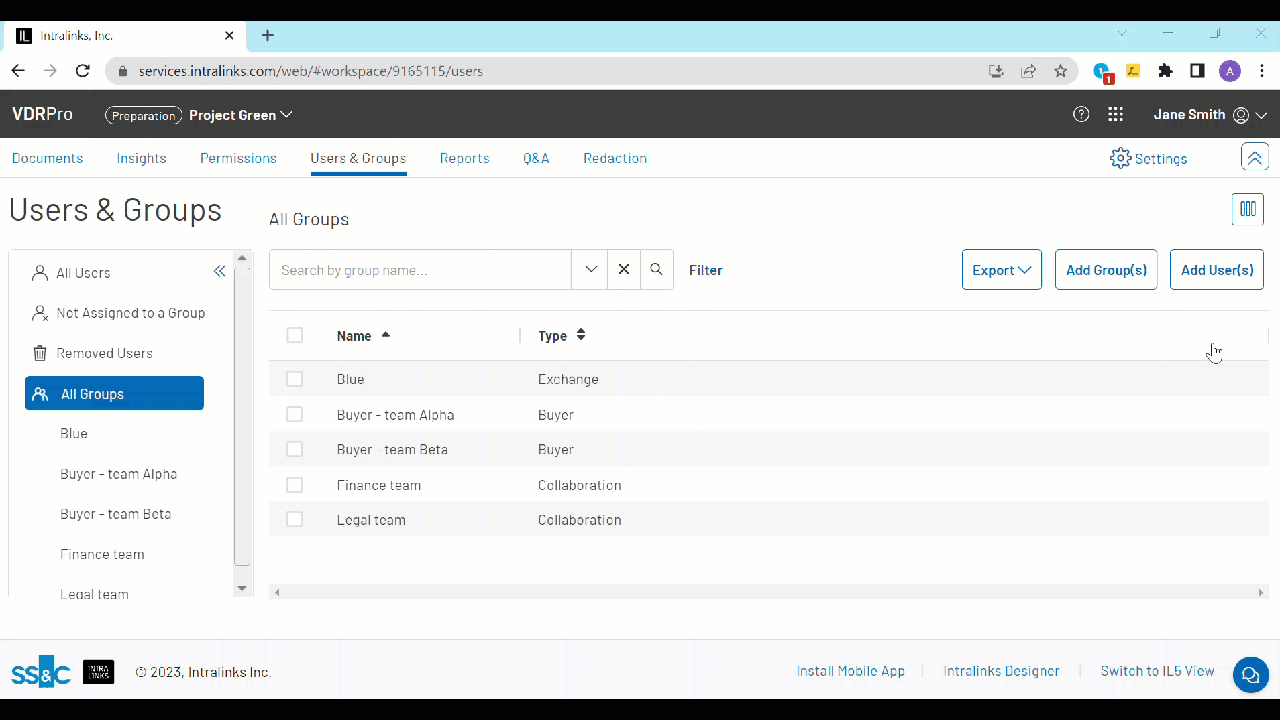This screenshot has height=720, width=1280.
Task: Check the Finance team row checkbox
Action: coord(294,485)
